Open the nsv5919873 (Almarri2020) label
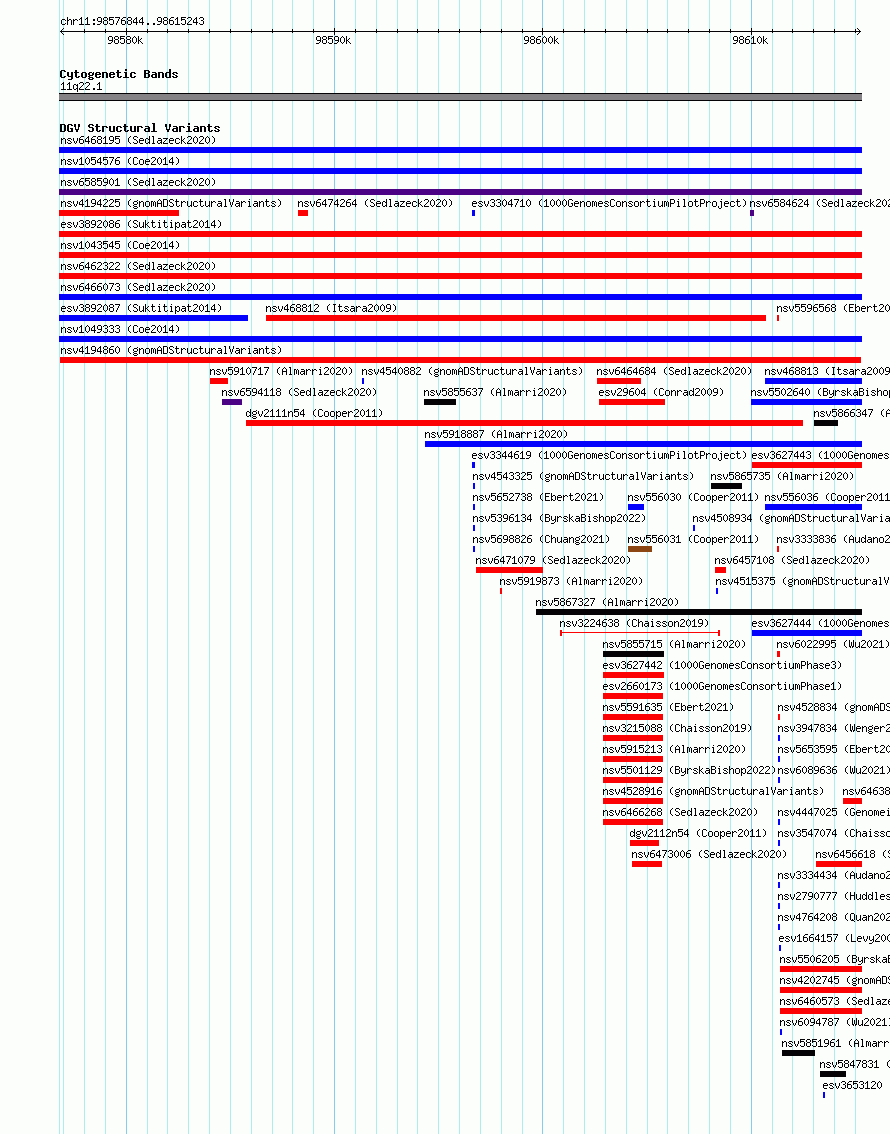Viewport: 890px width, 1134px height. pyautogui.click(x=571, y=581)
